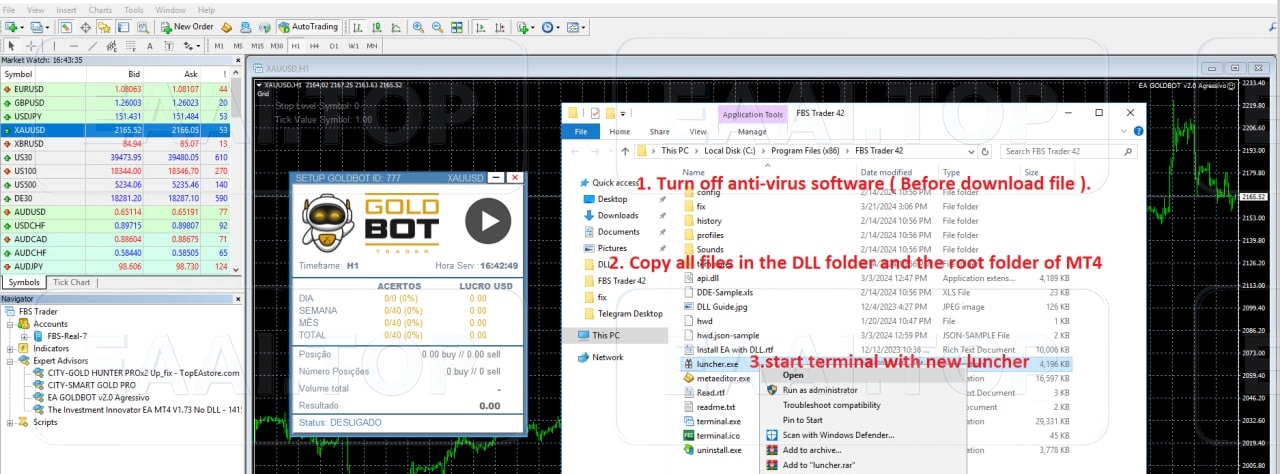The height and width of the screenshot is (474, 1280).
Task: Select the trendline drawing tool
Action: [92, 46]
